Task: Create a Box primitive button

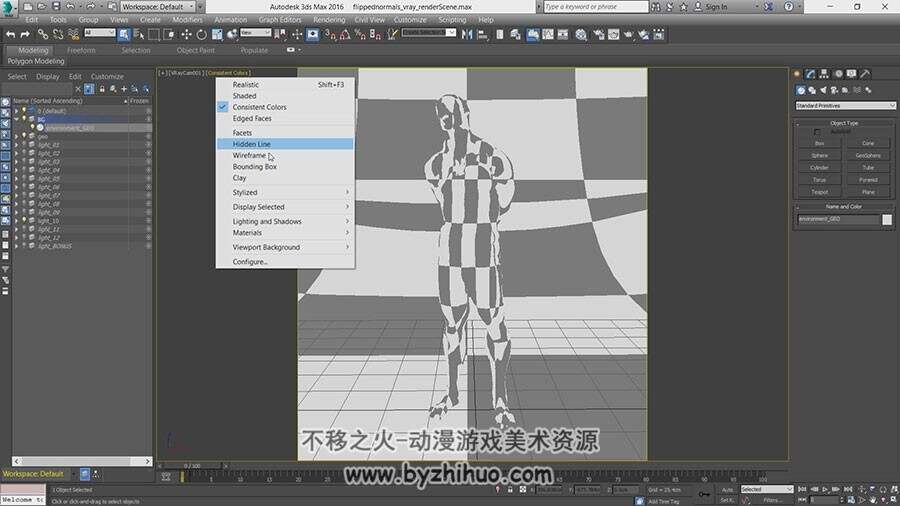Action: (820, 143)
